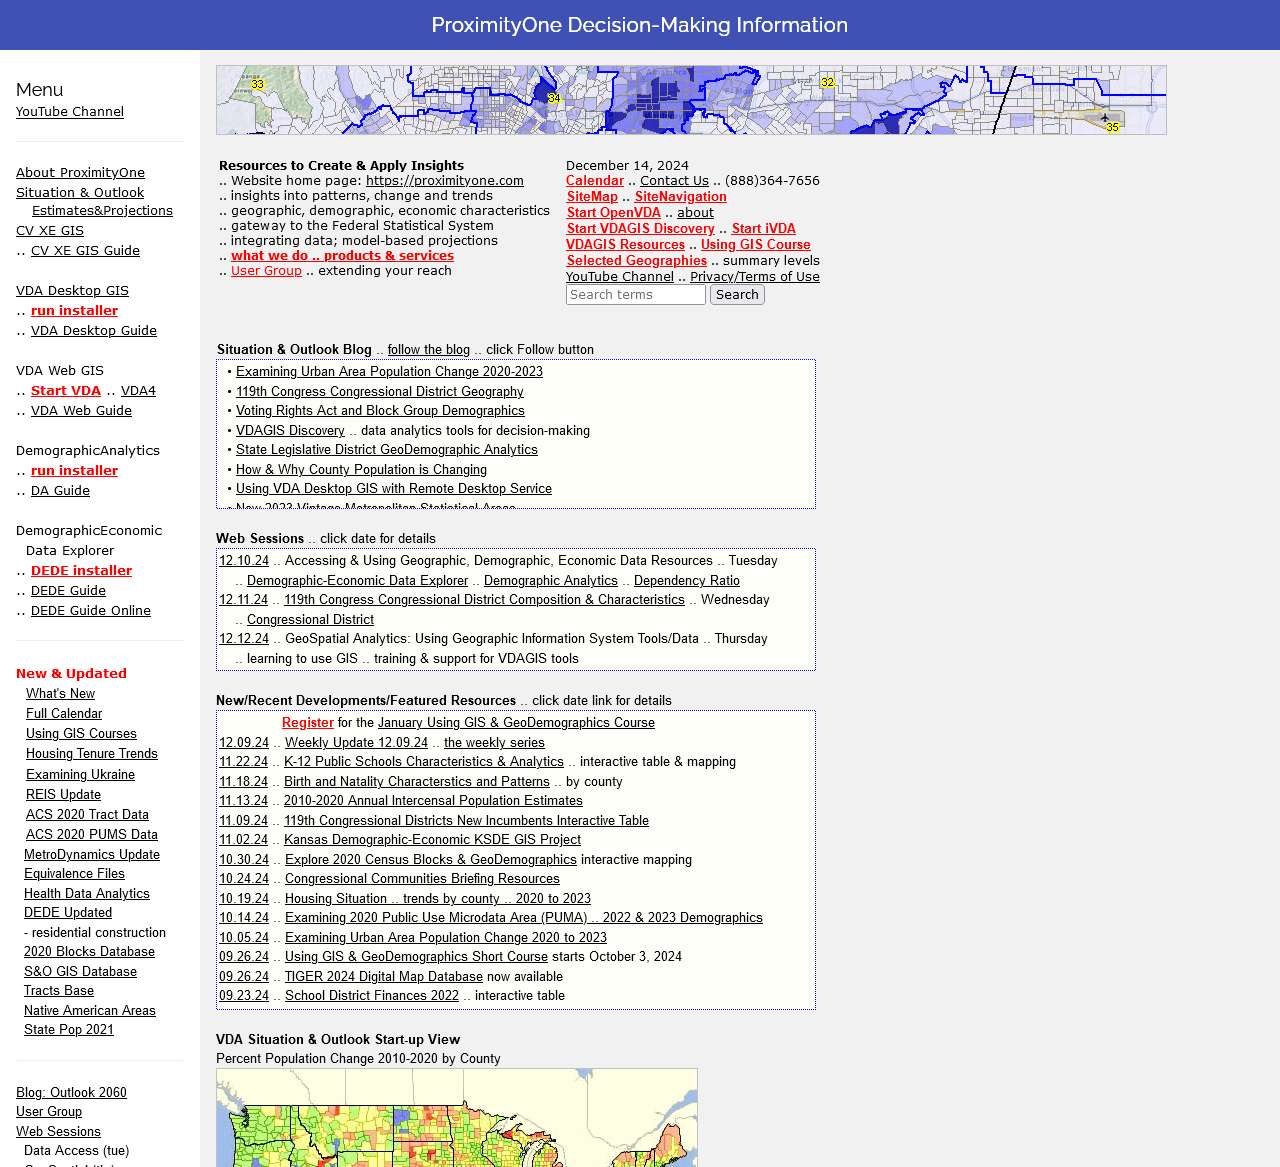This screenshot has width=1280, height=1167.
Task: Go to Situation & Outlook in sidebar
Action: [x=80, y=193]
